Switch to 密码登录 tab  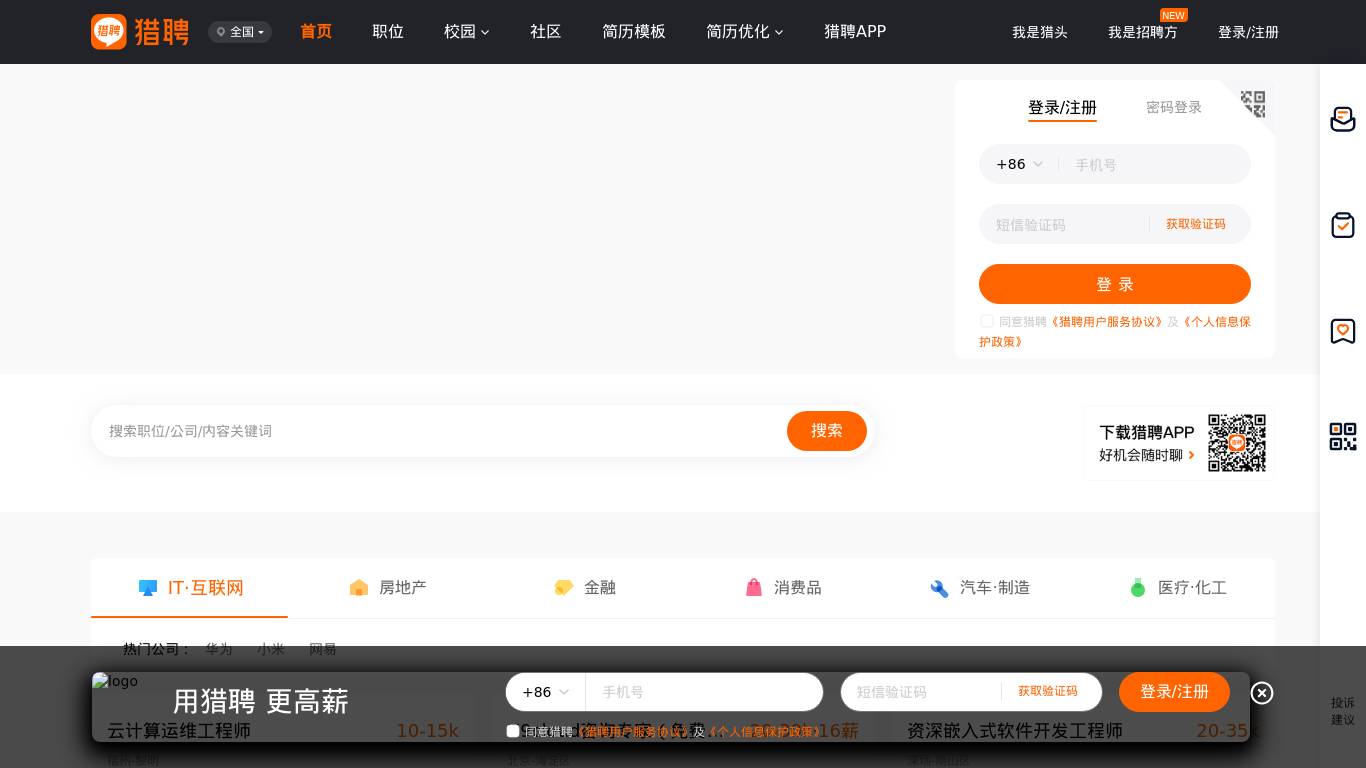point(1173,107)
